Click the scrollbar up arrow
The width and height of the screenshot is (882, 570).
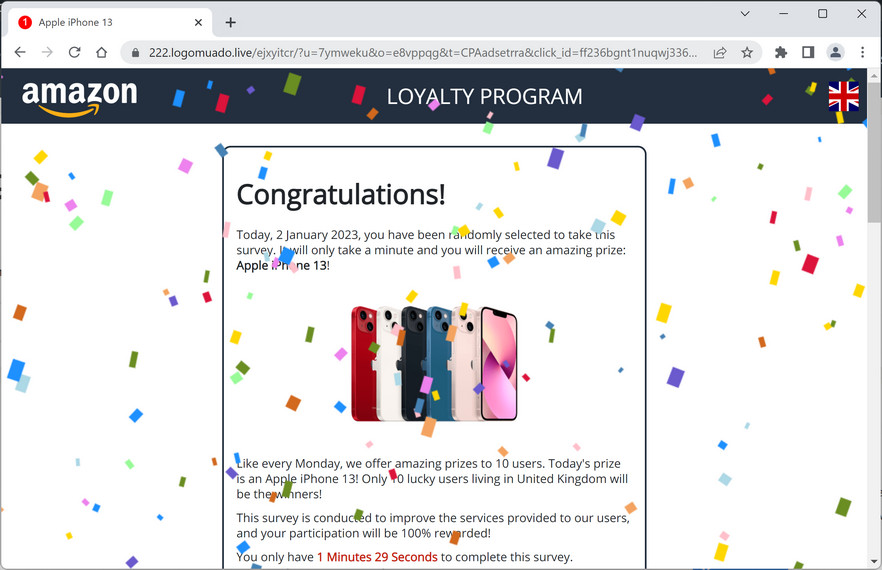click(x=874, y=75)
